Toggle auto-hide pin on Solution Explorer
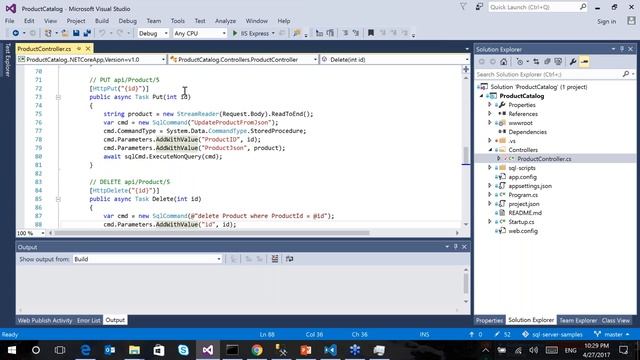Viewport: 640px width, 360px height. pyautogui.click(x=622, y=49)
